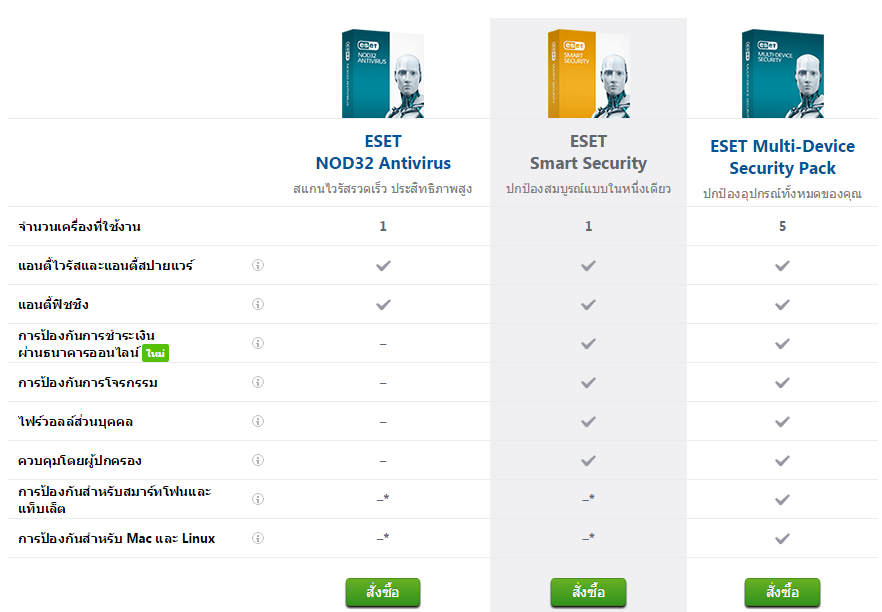Open ESET Smart Security product title link
882x612 pixels.
click(x=588, y=152)
